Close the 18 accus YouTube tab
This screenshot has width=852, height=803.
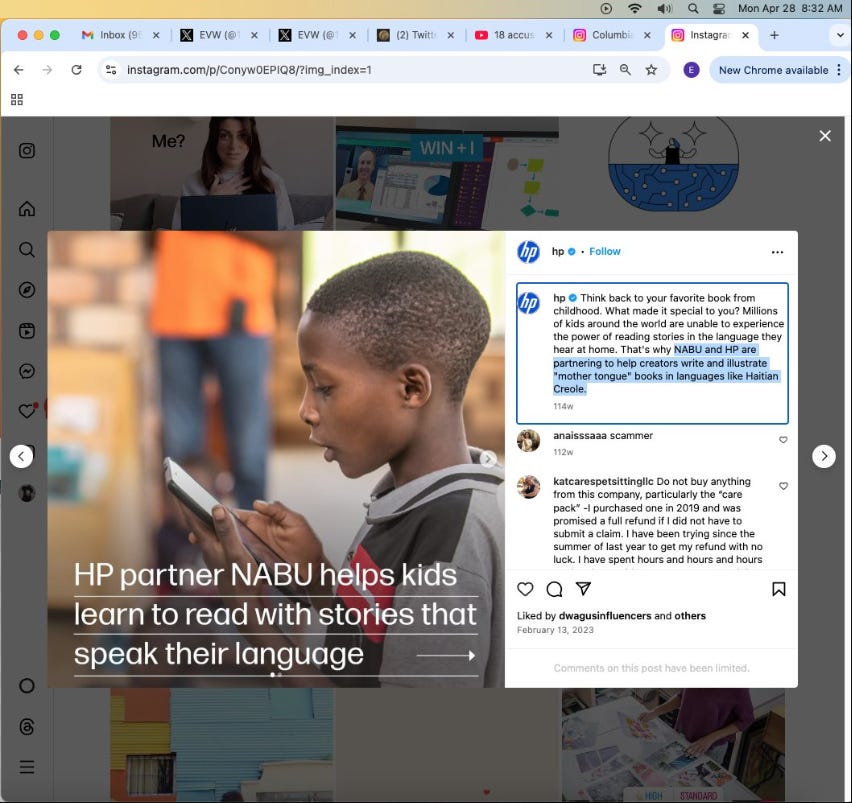(x=549, y=35)
